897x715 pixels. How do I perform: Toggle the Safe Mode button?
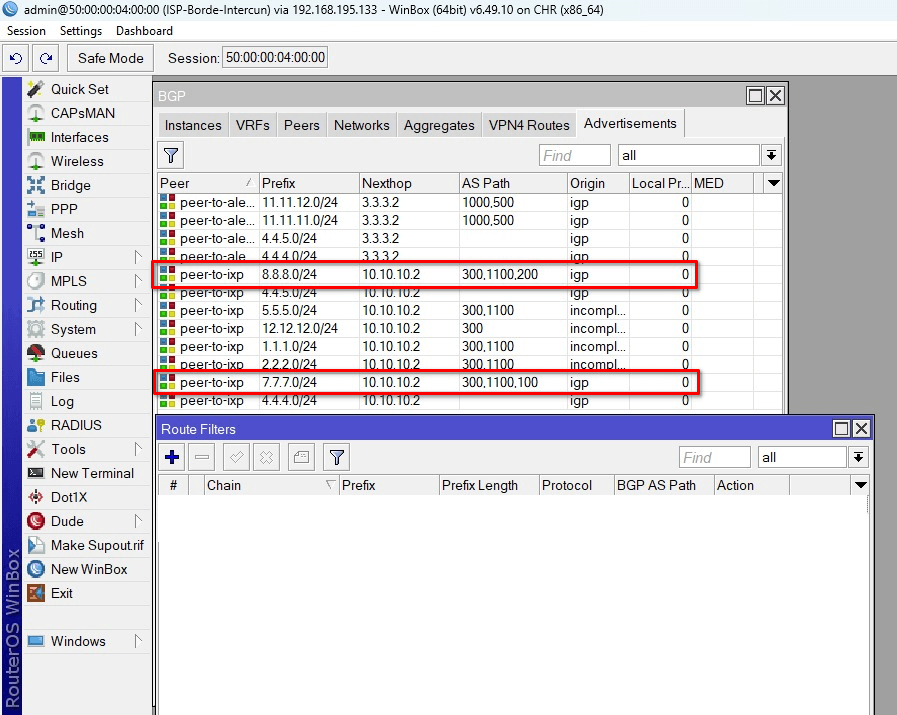click(x=110, y=58)
